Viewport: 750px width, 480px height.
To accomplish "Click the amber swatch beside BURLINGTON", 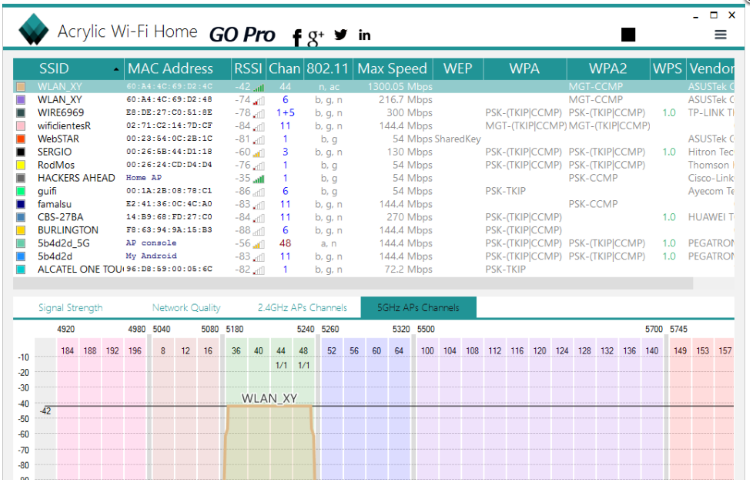I will tap(21, 230).
